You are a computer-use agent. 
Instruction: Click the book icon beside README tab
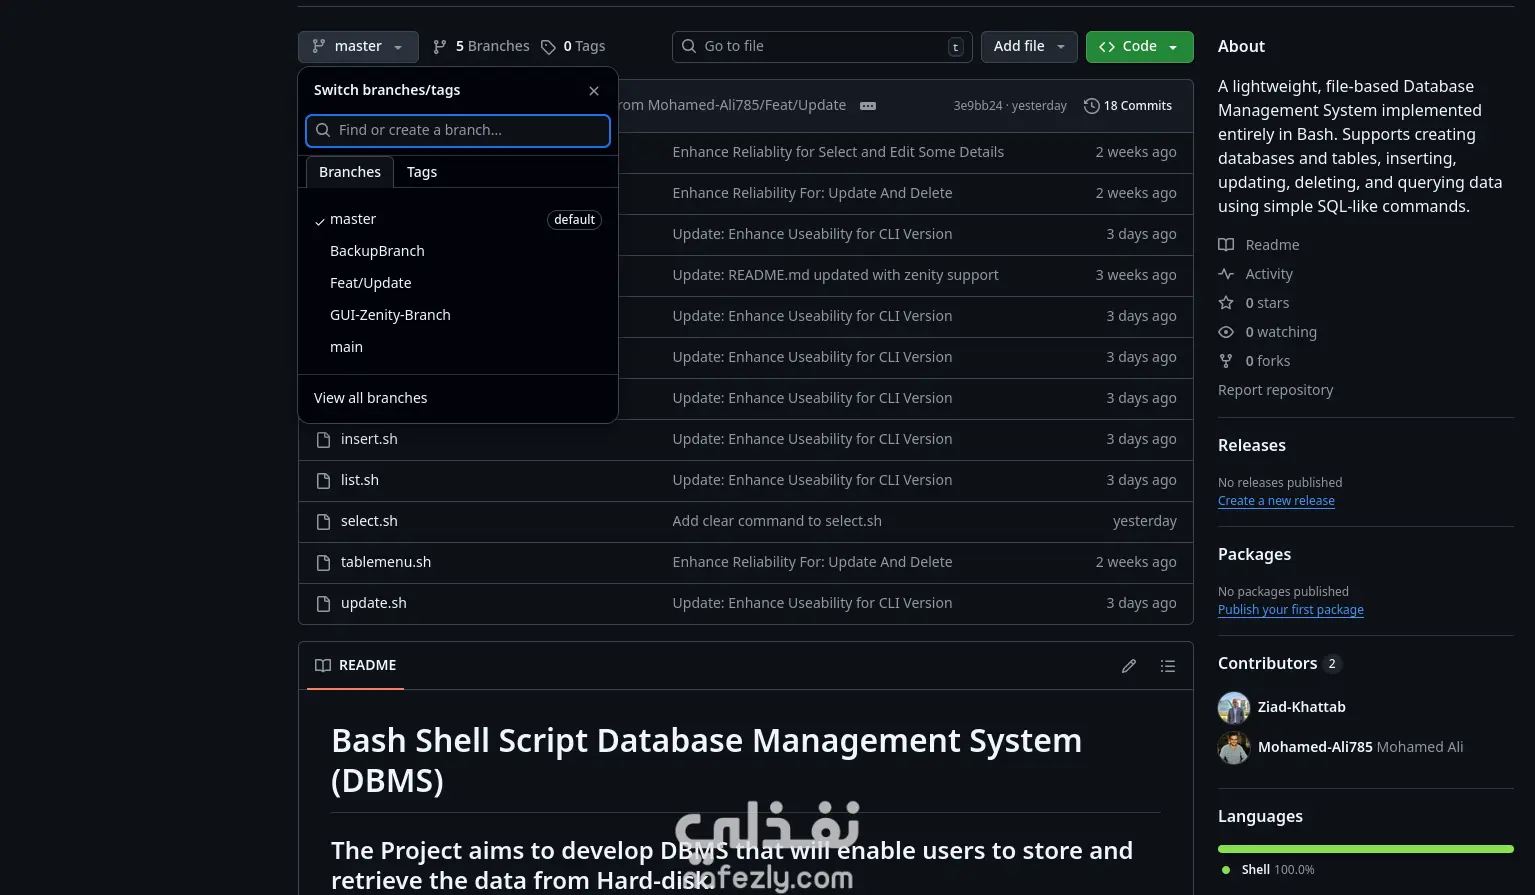point(323,666)
